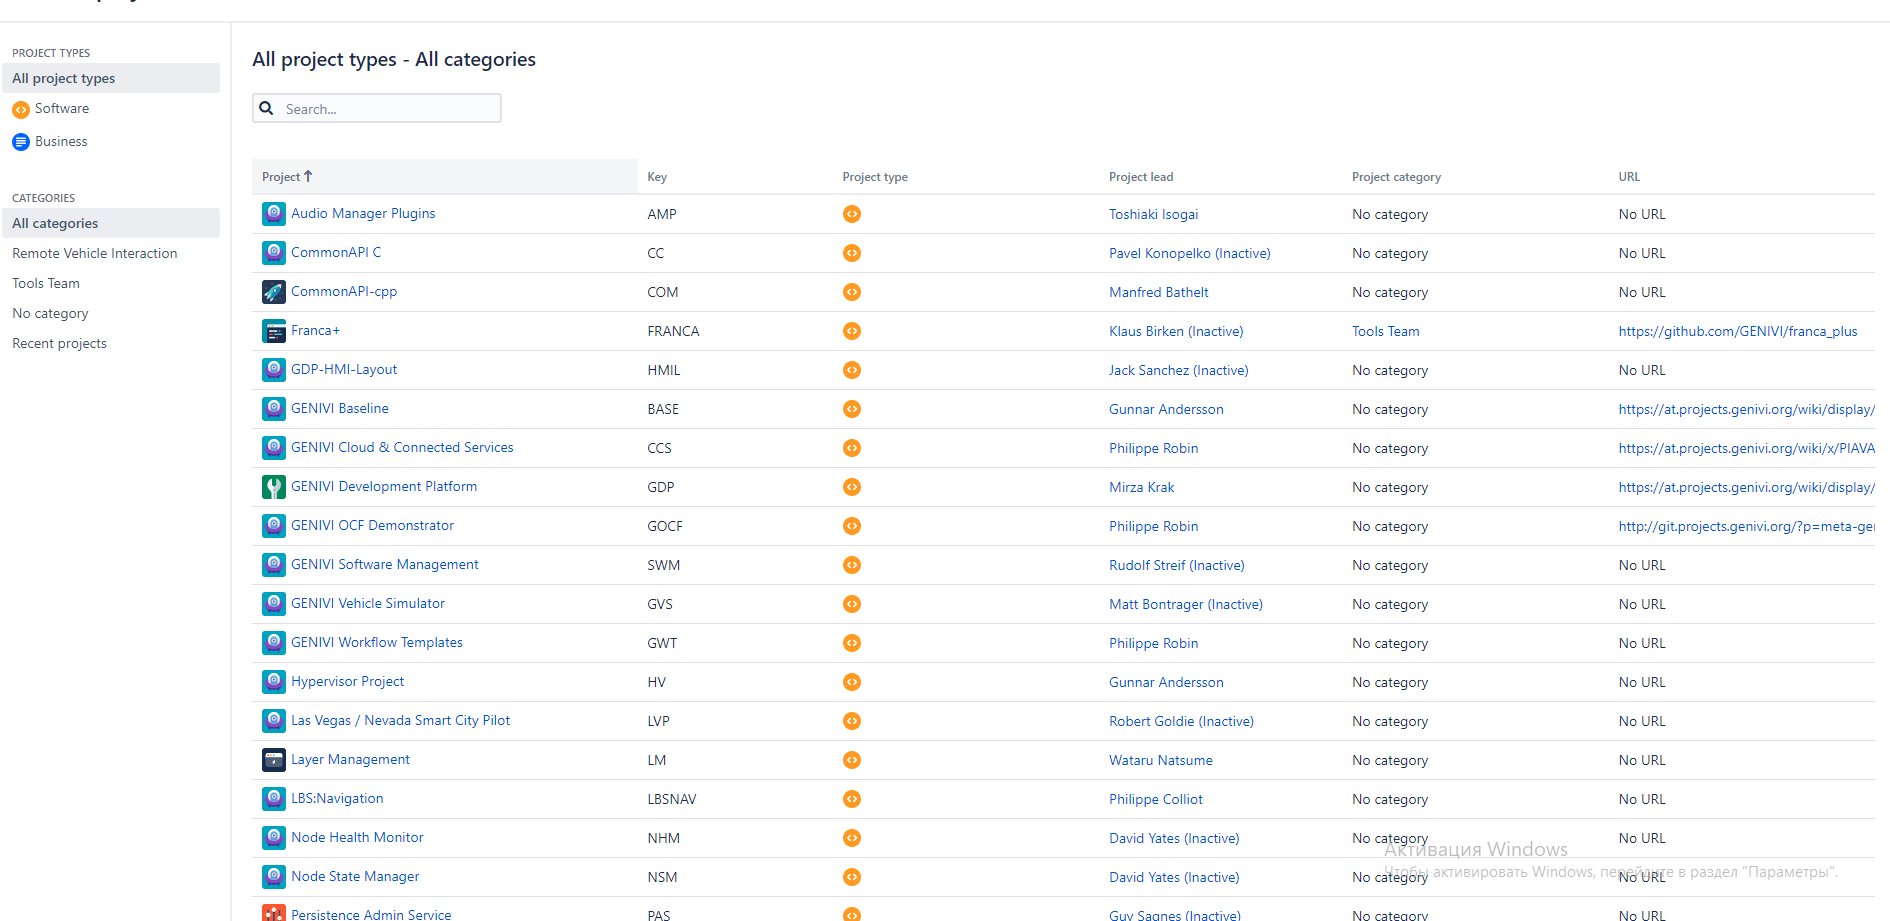Open project lead Toshiaki Isogai profile
The width and height of the screenshot is (1890, 921).
coord(1153,214)
